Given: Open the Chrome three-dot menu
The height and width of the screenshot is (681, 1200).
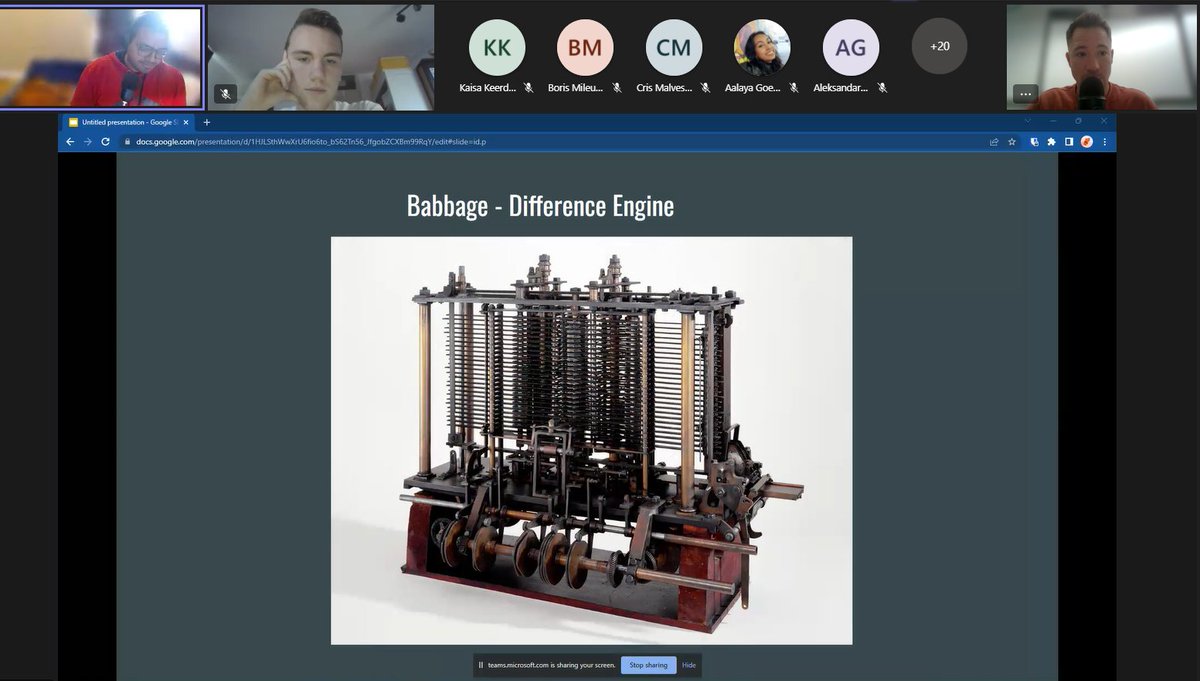Looking at the screenshot, I should (1103, 142).
